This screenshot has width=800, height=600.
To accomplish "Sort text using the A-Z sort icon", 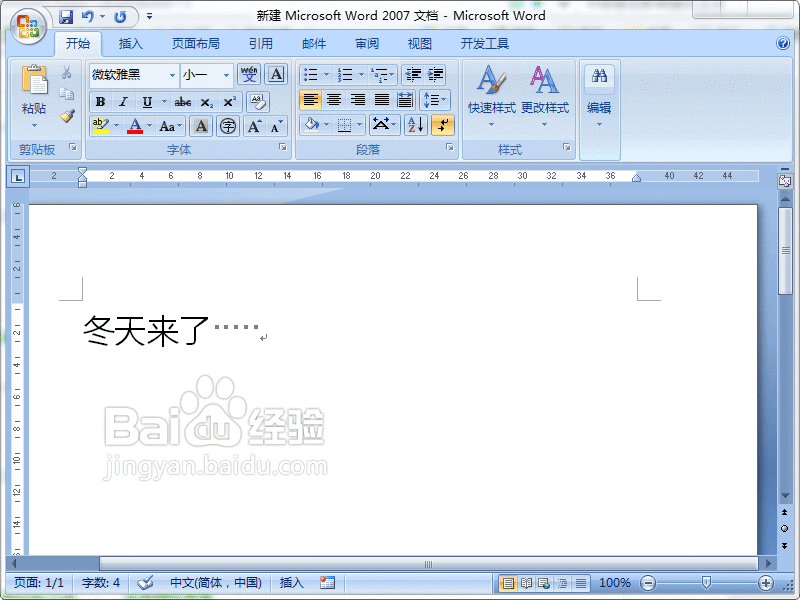I will click(x=414, y=123).
